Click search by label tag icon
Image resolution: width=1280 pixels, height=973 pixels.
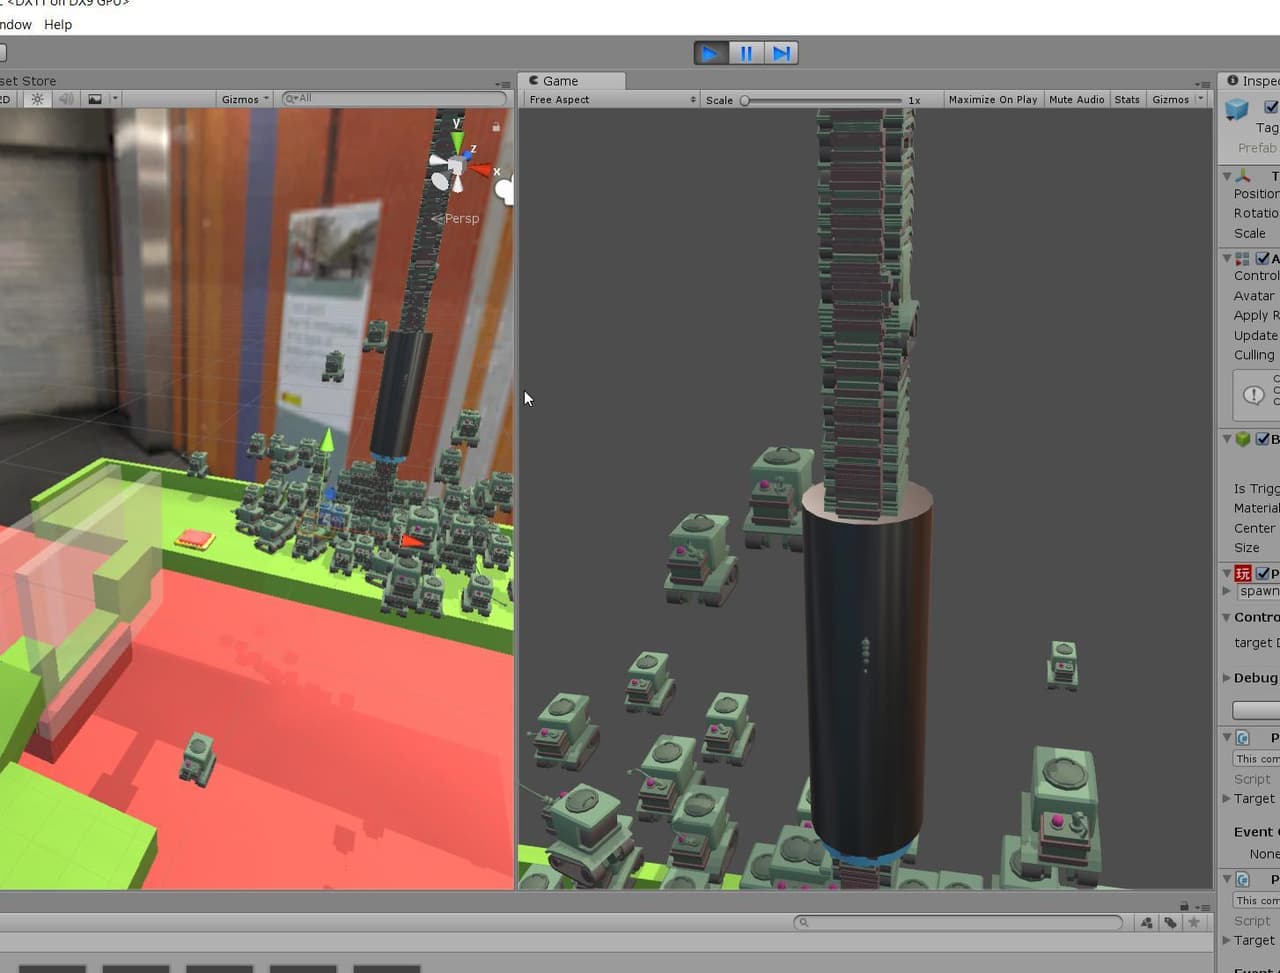pos(1170,923)
